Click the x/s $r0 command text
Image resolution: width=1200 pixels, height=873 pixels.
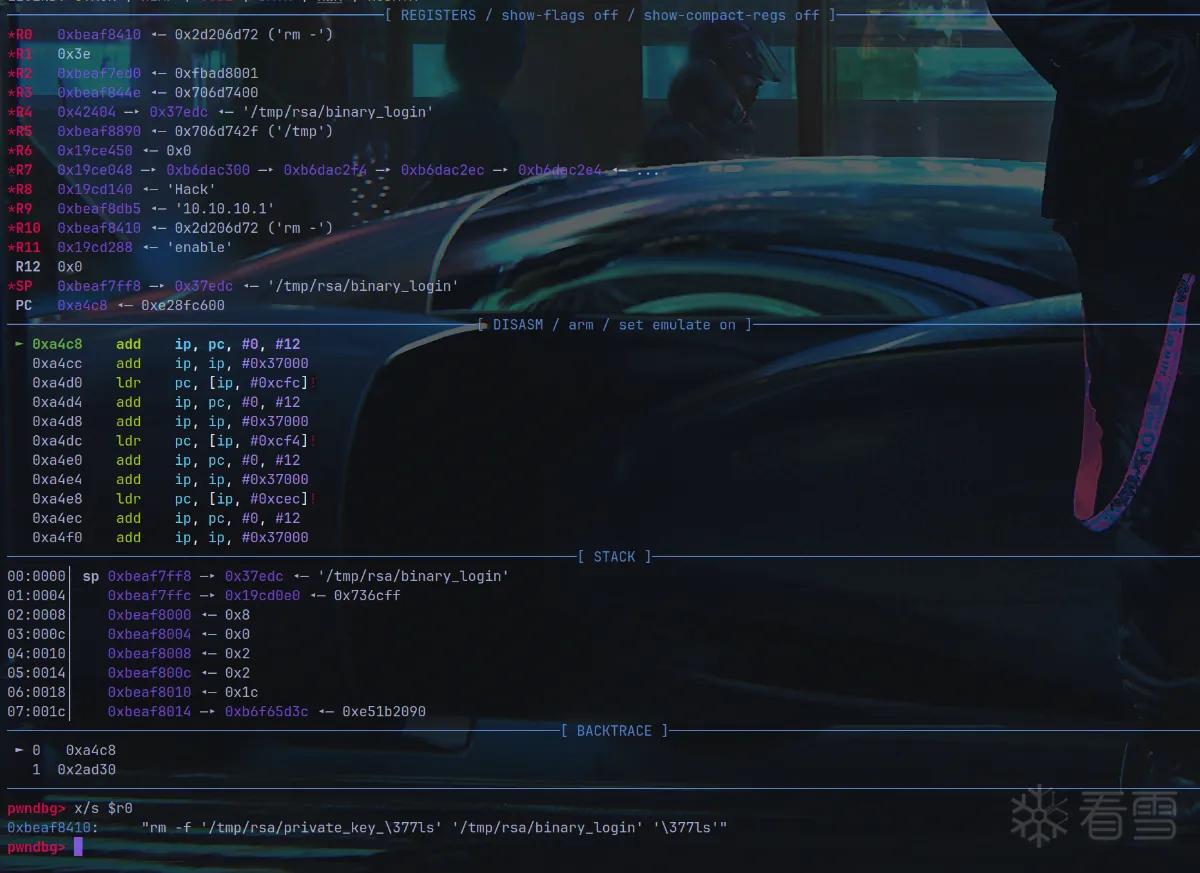tap(103, 808)
